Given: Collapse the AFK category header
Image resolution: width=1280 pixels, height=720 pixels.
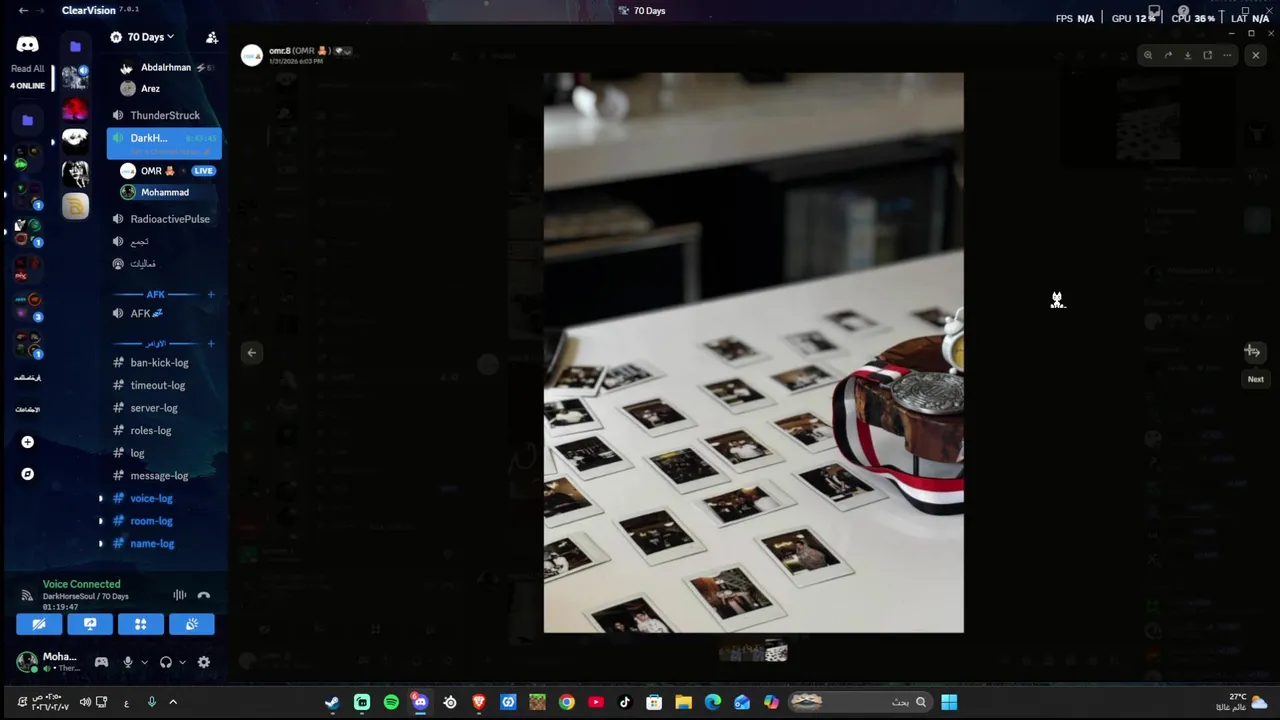Looking at the screenshot, I should coord(155,294).
